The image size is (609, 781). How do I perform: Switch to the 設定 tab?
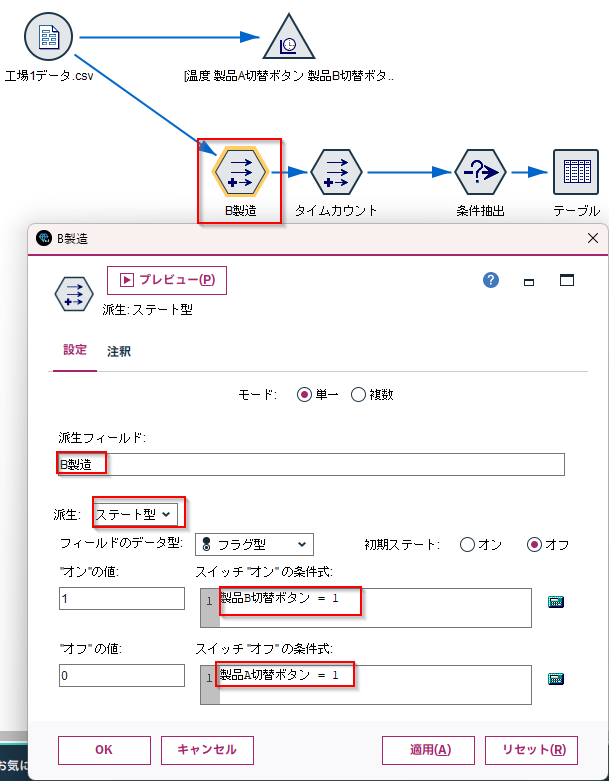point(75,350)
